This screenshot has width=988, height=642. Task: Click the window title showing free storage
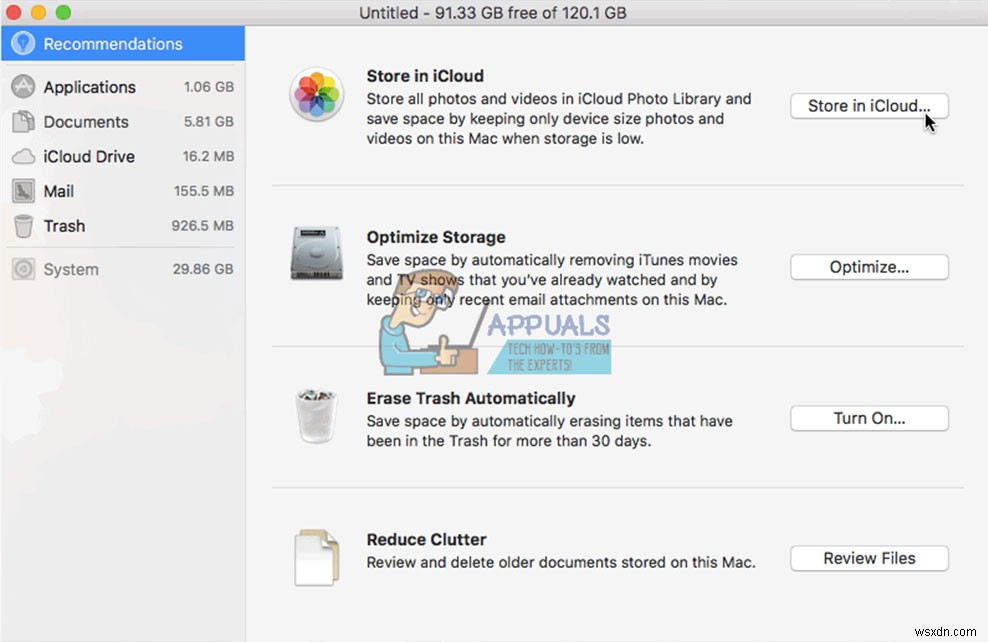pos(492,13)
